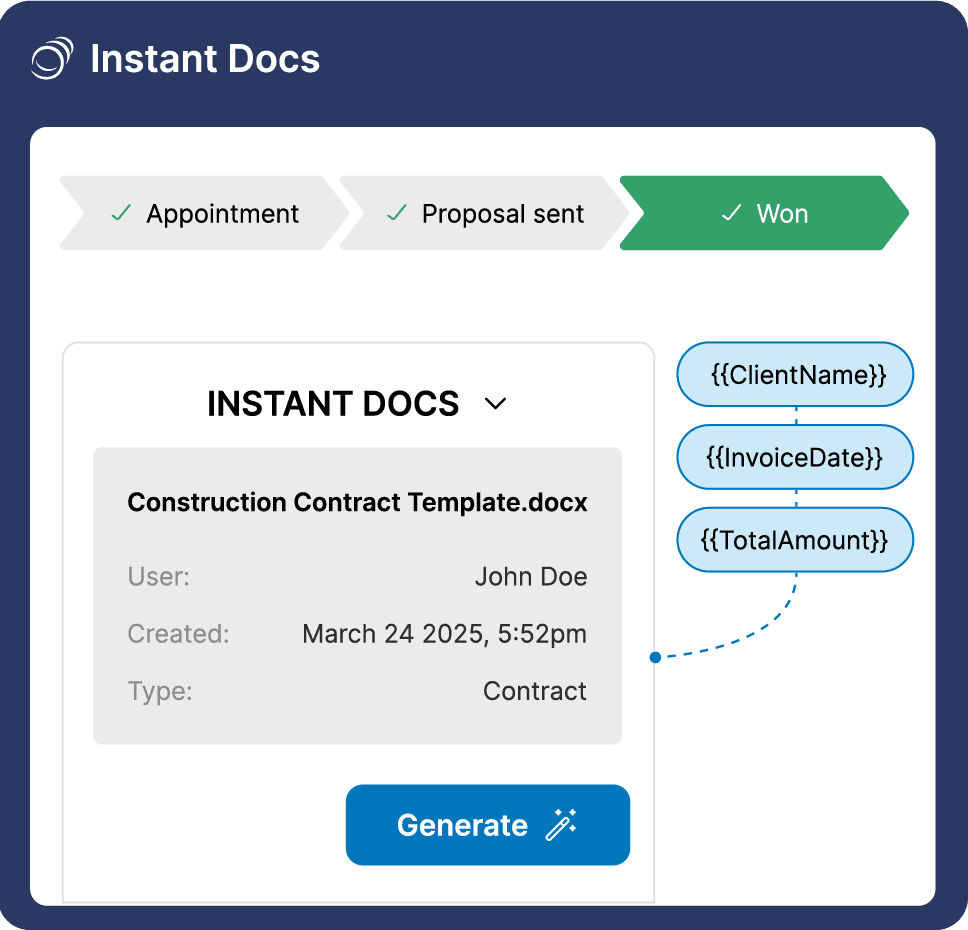Expand the INSTANT DOCS dropdown chevron
The width and height of the screenshot is (968, 930).
click(496, 403)
